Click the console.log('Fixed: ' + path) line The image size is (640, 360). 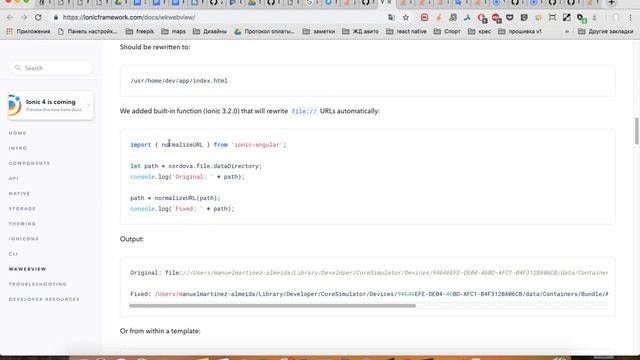(x=182, y=209)
